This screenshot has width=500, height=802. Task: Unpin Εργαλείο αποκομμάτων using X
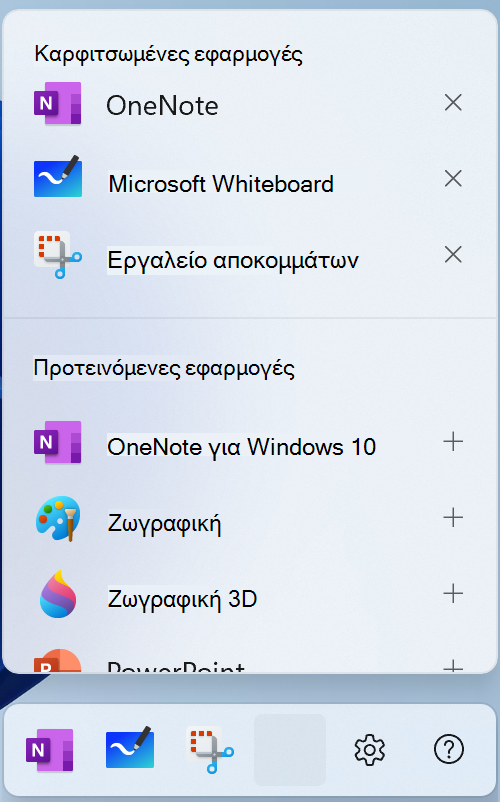point(453,255)
